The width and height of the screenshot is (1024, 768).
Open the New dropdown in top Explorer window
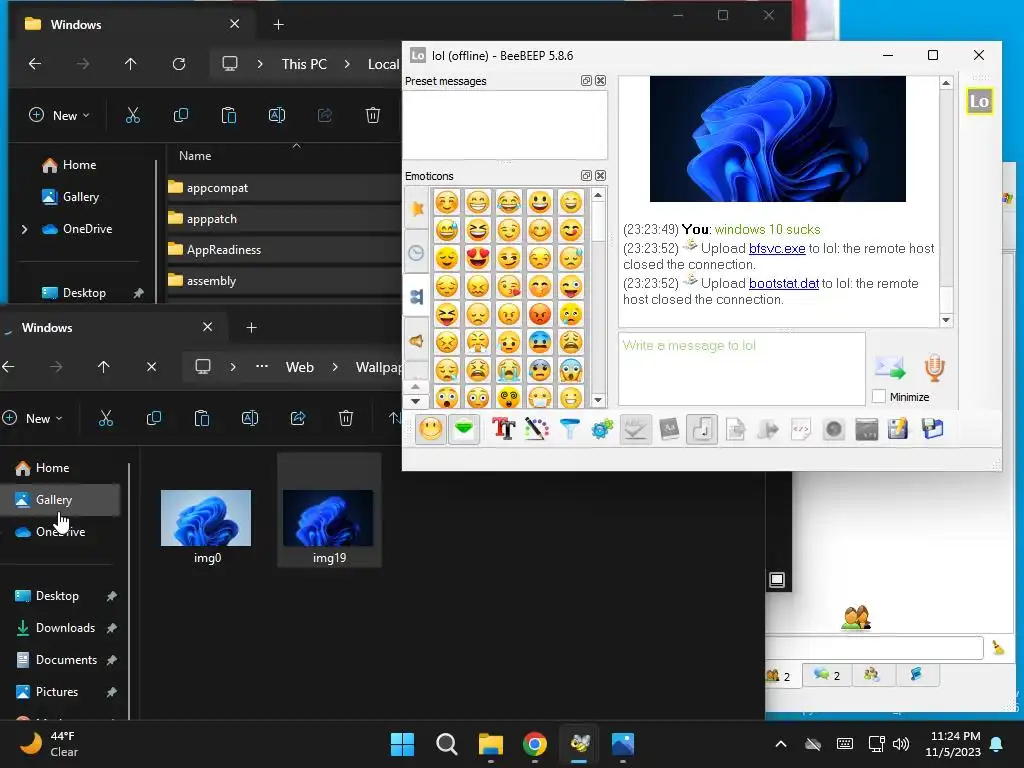[59, 116]
